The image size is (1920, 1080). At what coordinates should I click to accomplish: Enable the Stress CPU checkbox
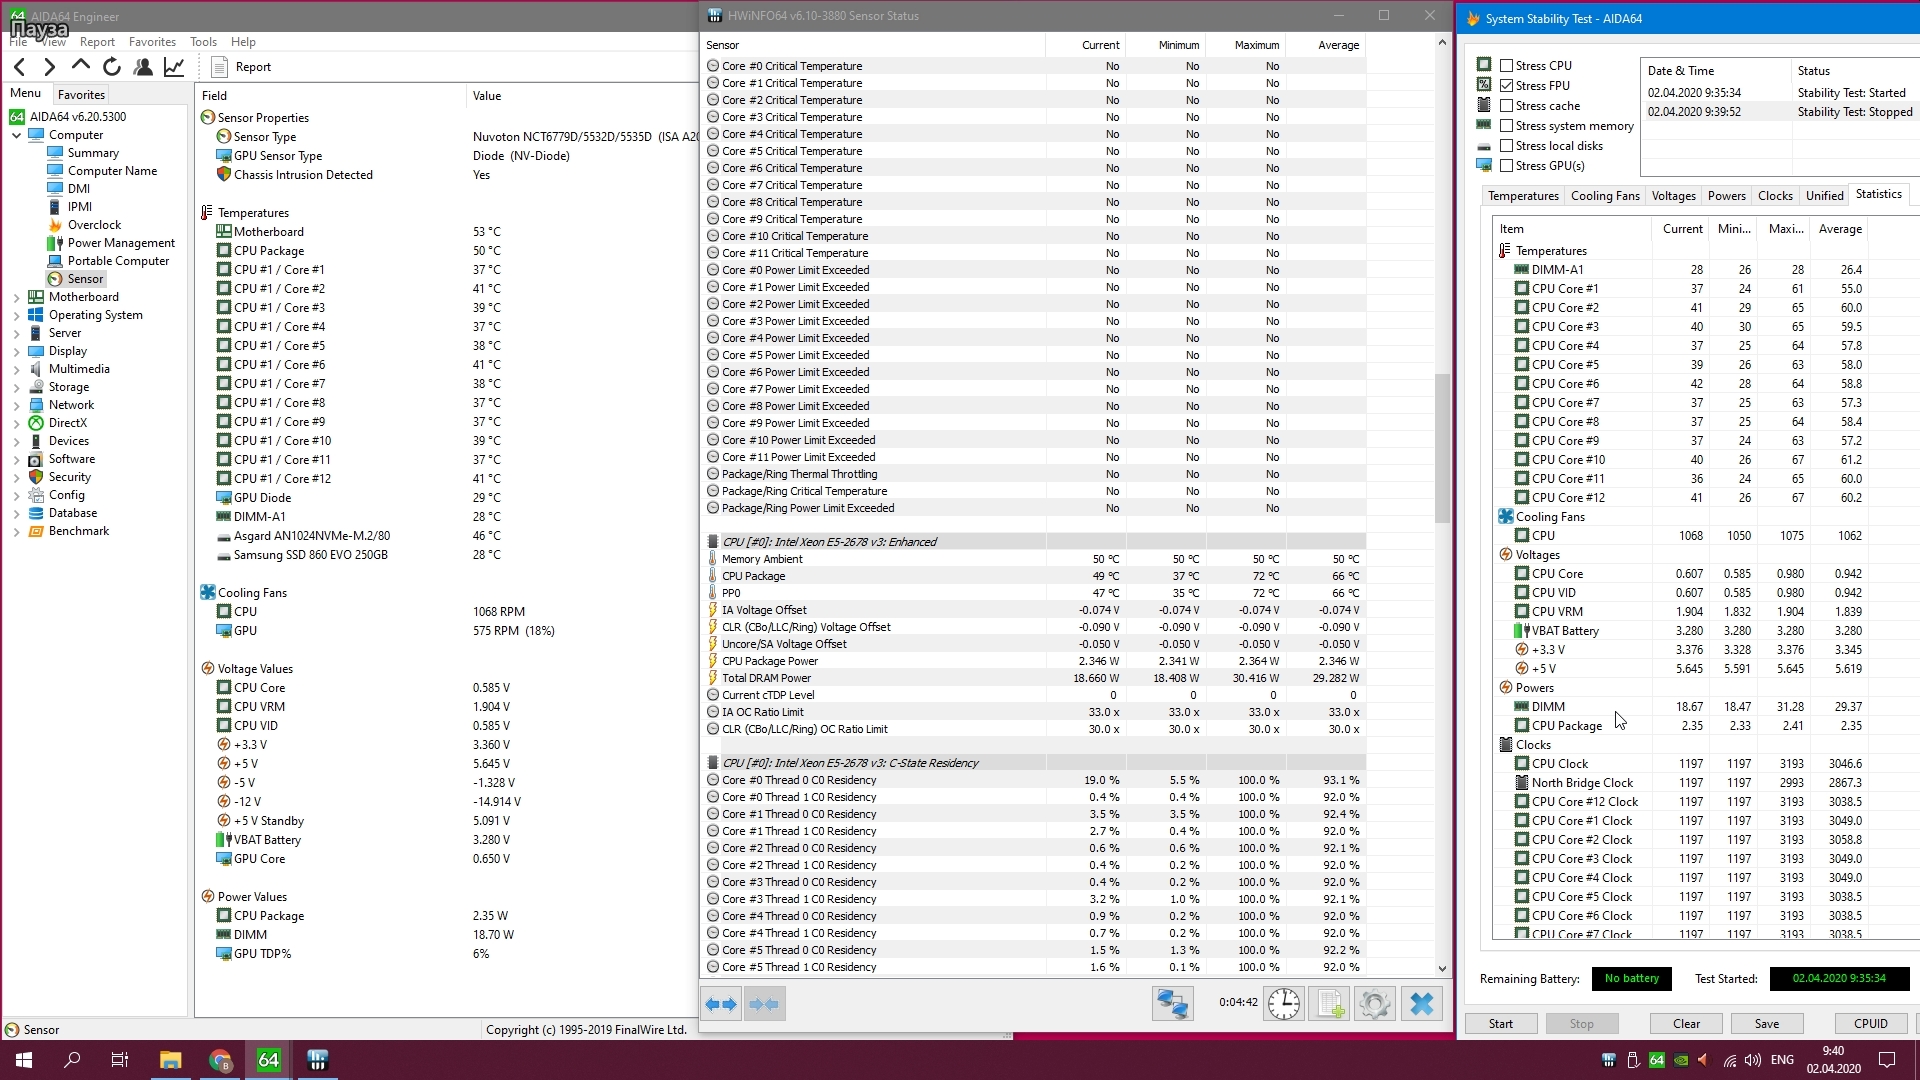[x=1506, y=66]
